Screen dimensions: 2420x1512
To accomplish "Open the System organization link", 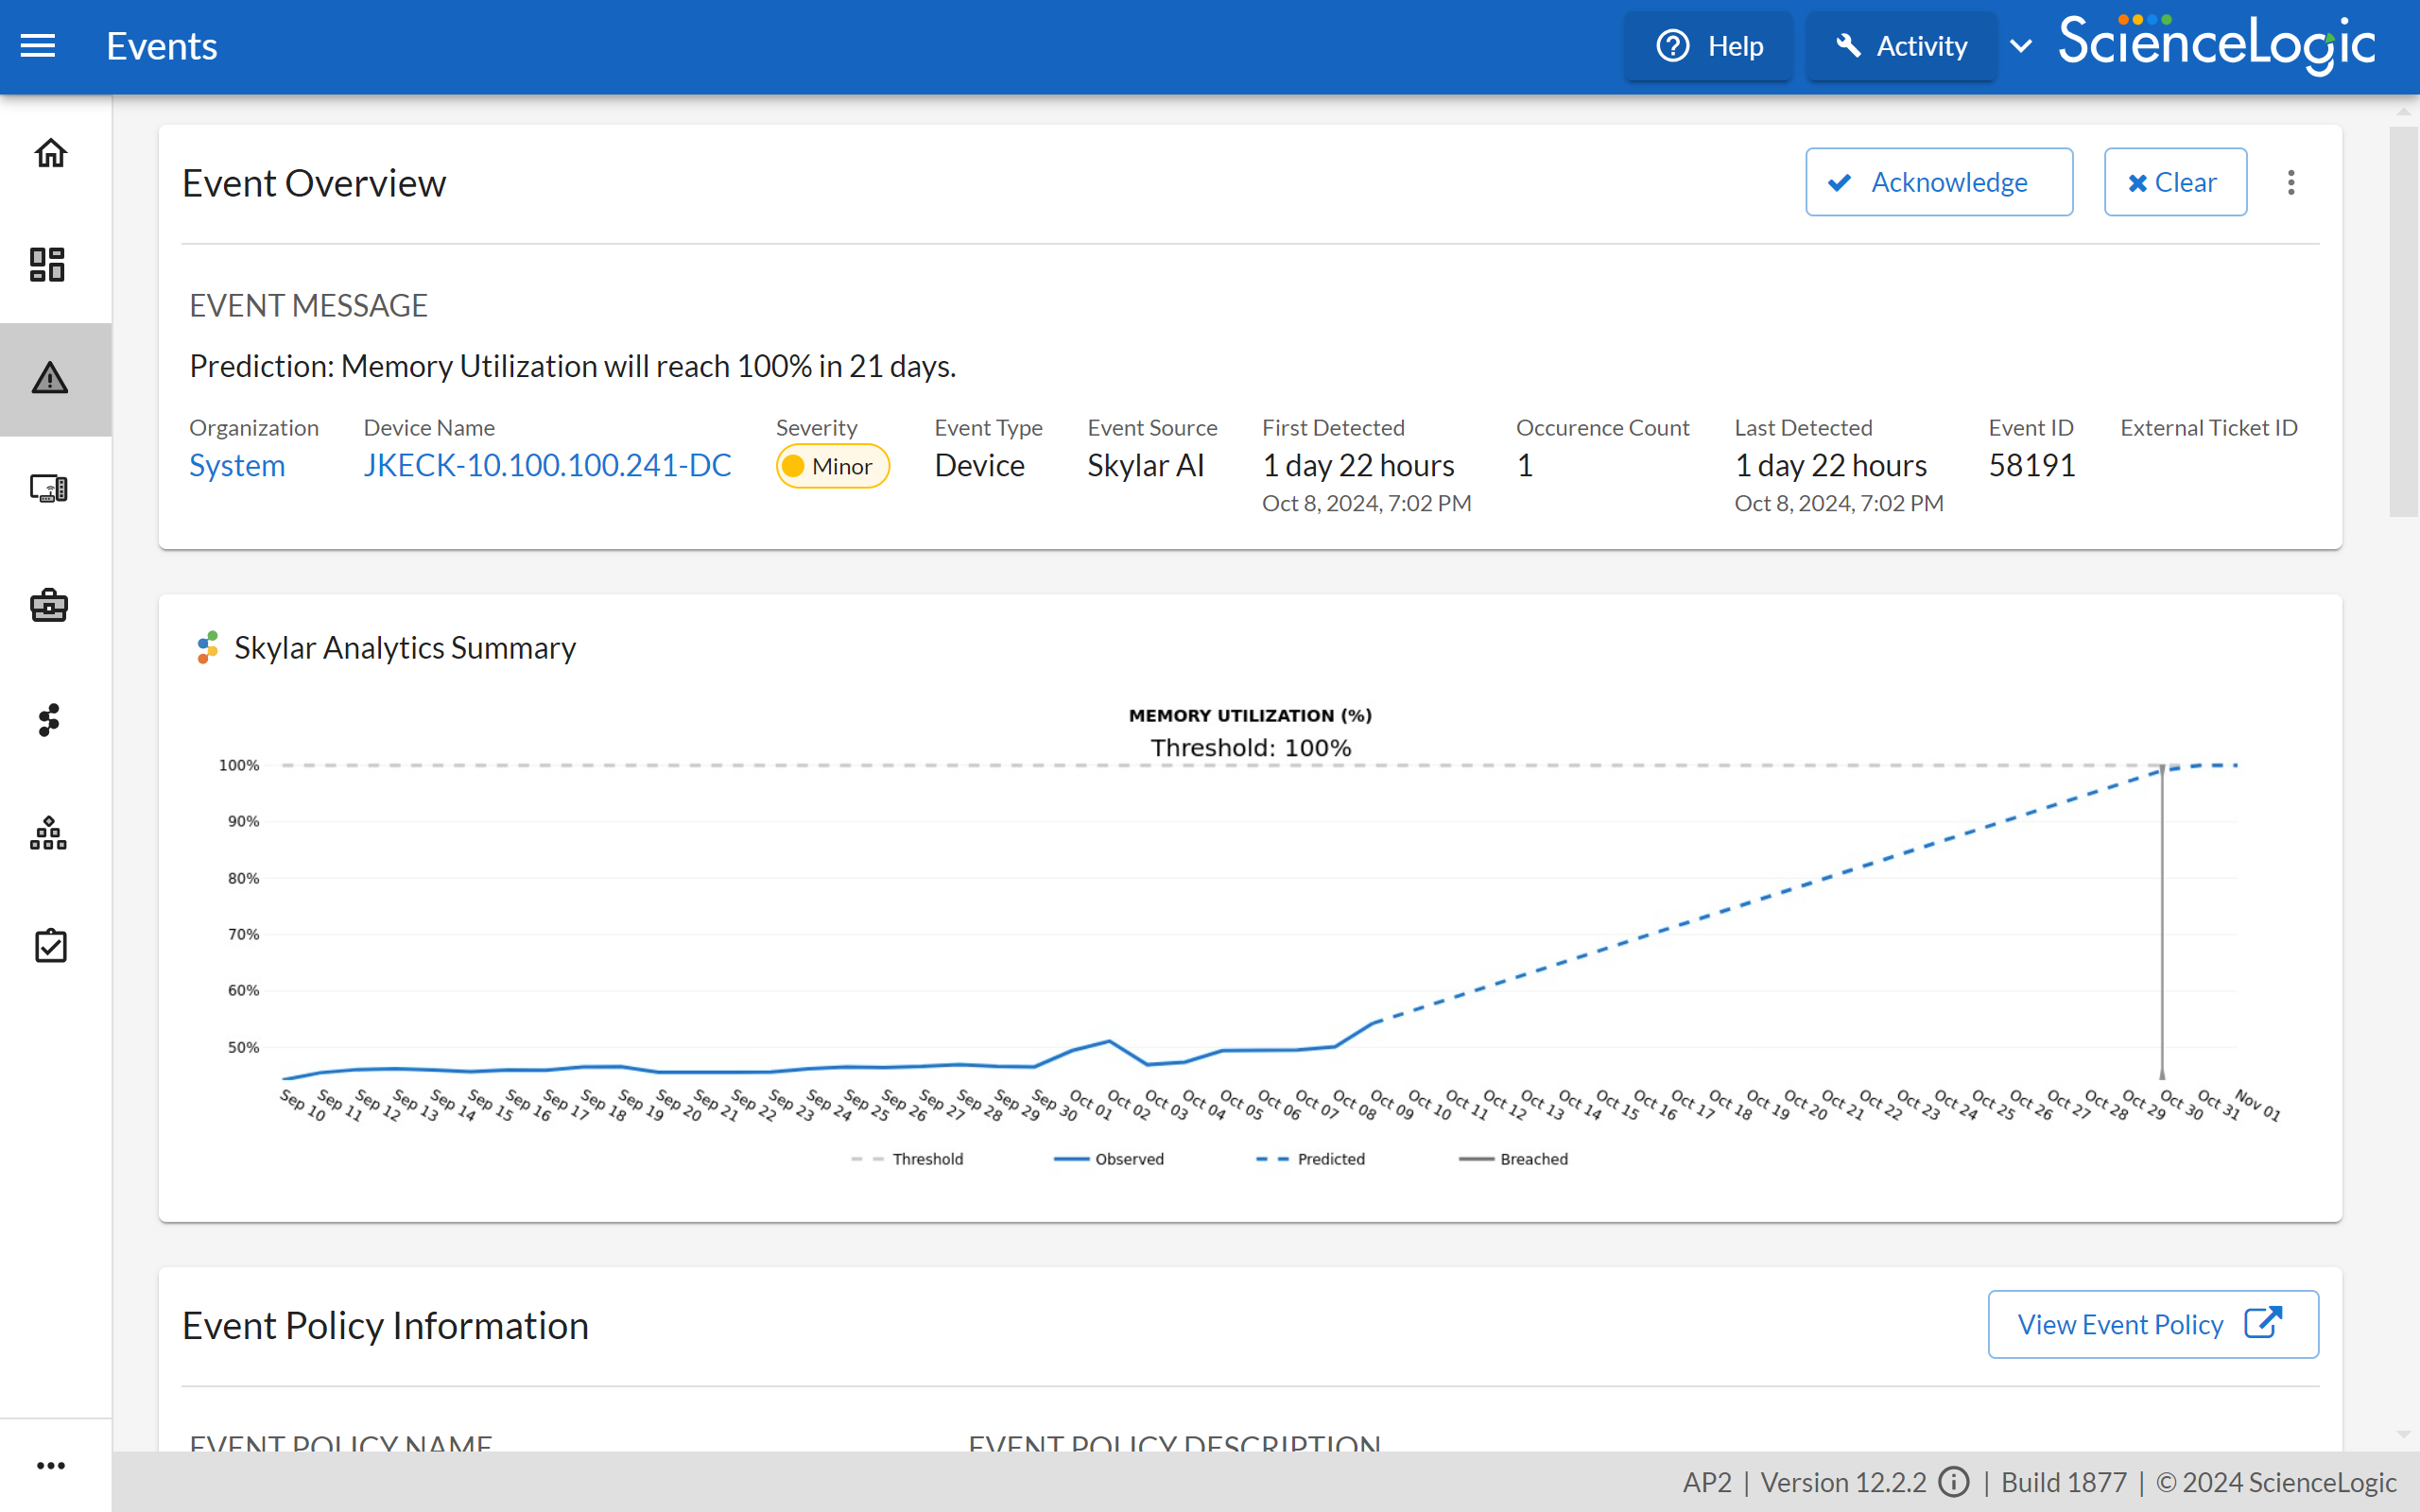I will click(237, 465).
